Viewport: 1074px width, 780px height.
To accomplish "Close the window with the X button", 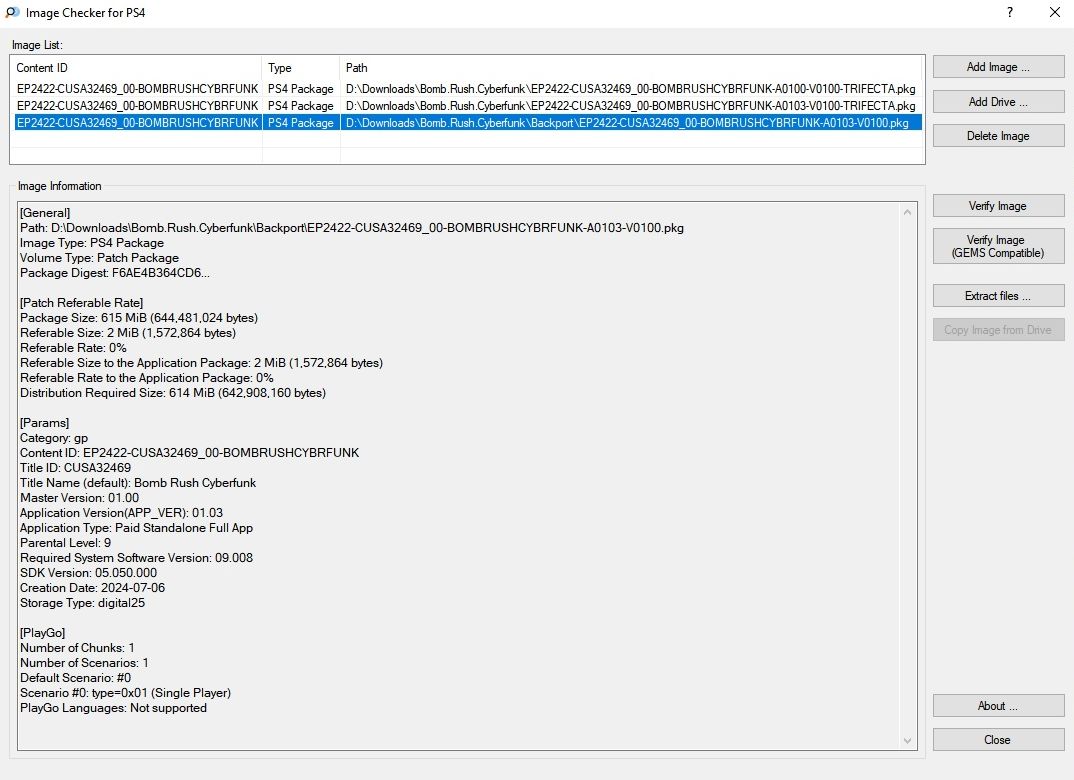I will [1055, 12].
